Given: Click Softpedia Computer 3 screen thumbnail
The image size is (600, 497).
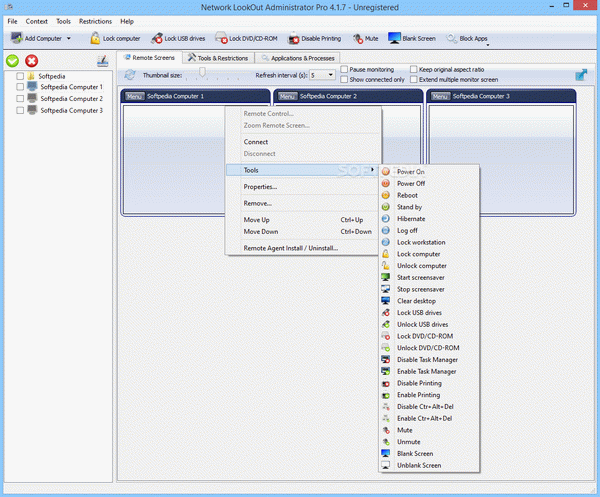Looking at the screenshot, I should [501, 160].
